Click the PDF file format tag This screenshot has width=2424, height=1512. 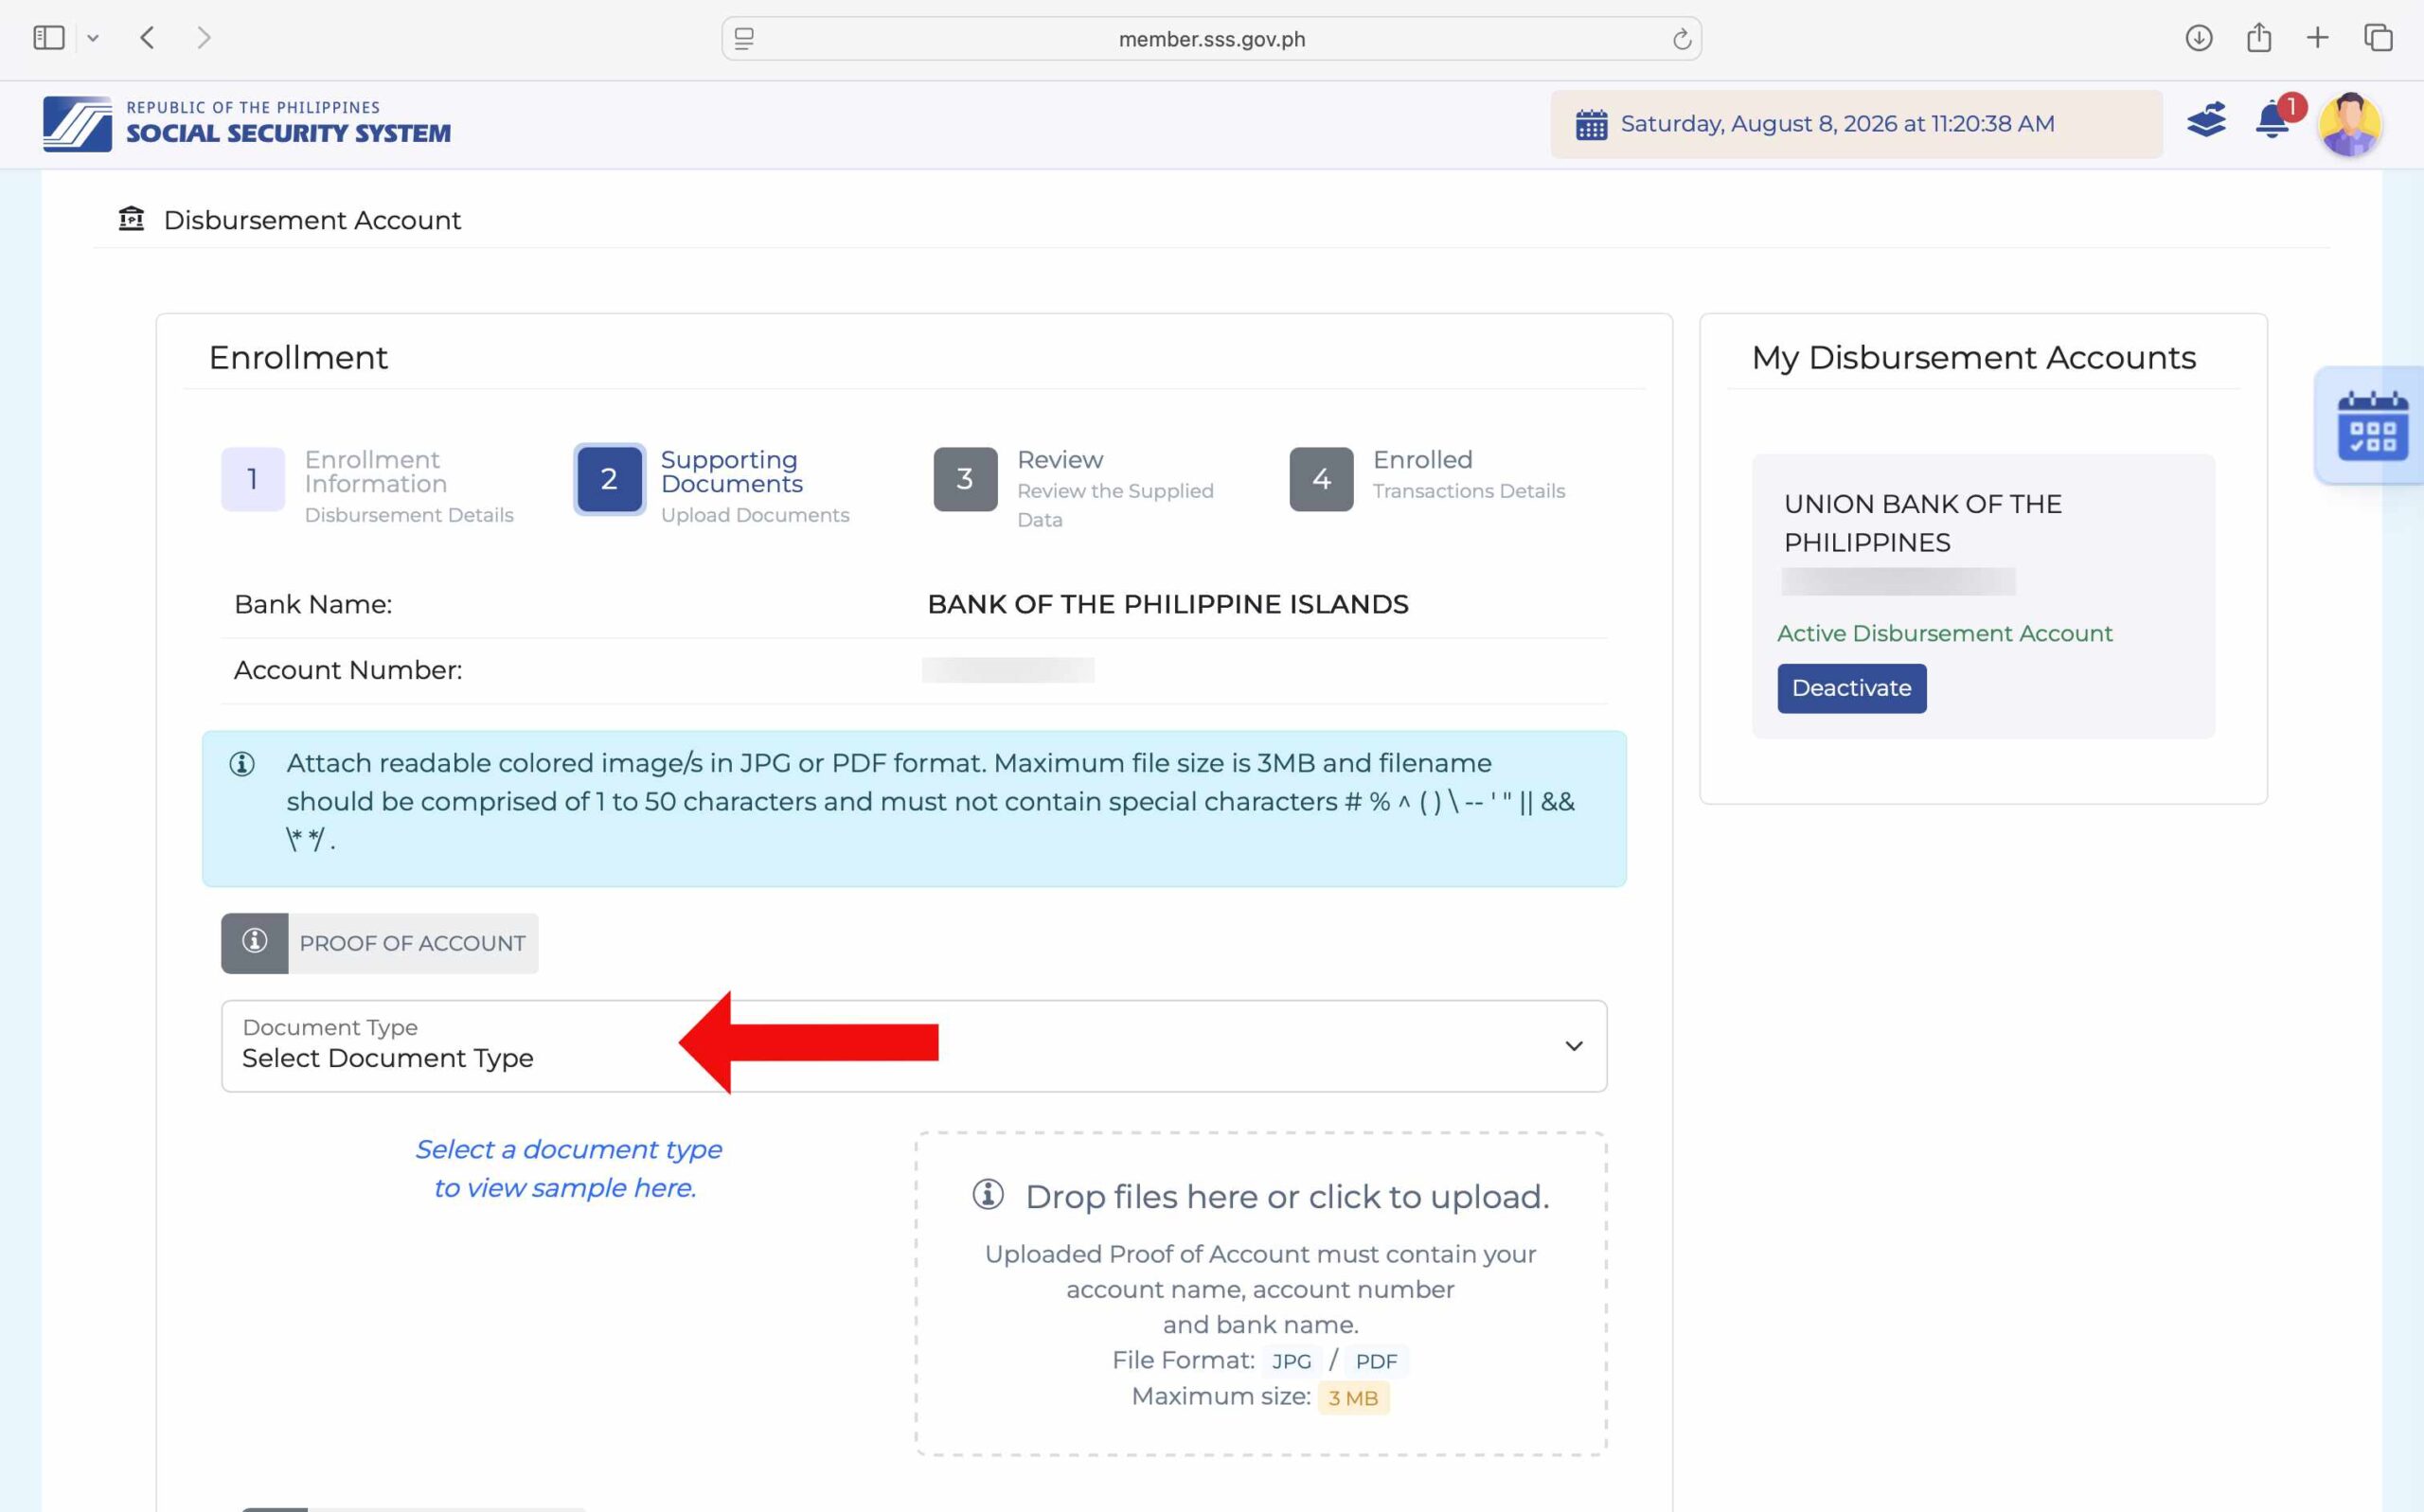click(1376, 1361)
